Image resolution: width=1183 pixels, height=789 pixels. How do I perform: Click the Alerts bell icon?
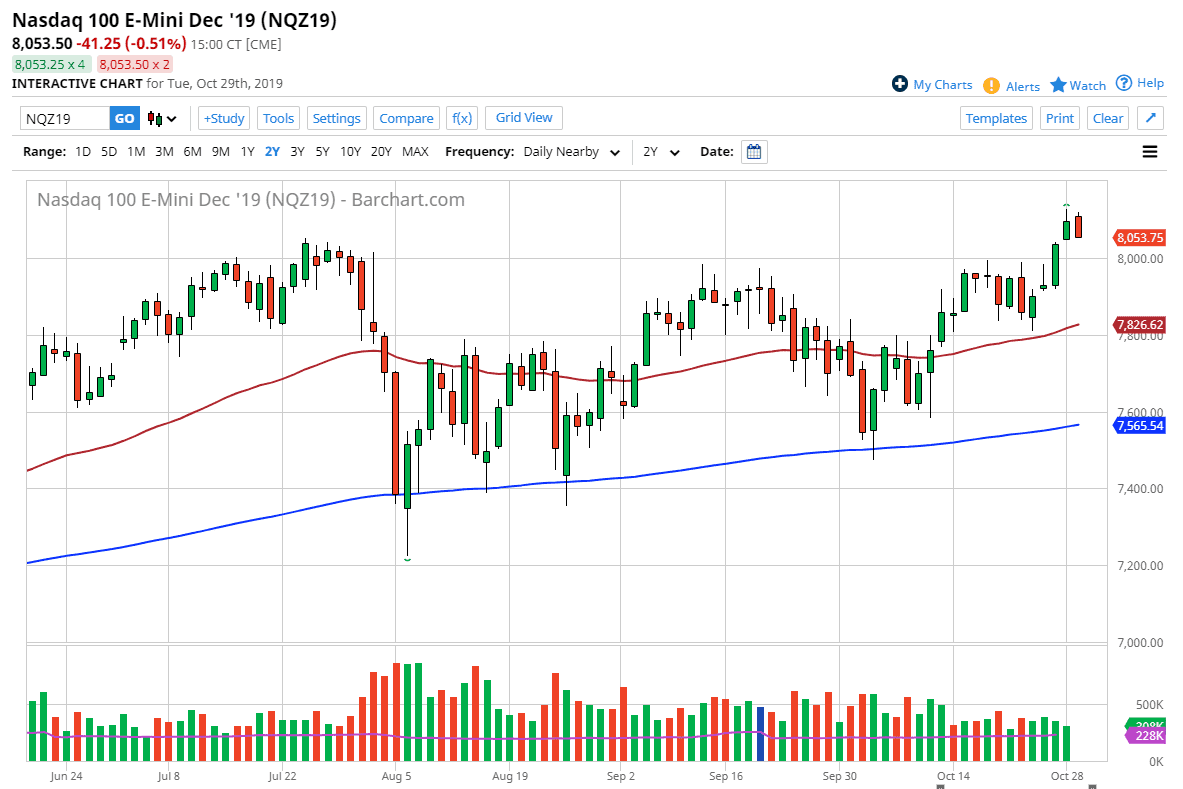990,85
